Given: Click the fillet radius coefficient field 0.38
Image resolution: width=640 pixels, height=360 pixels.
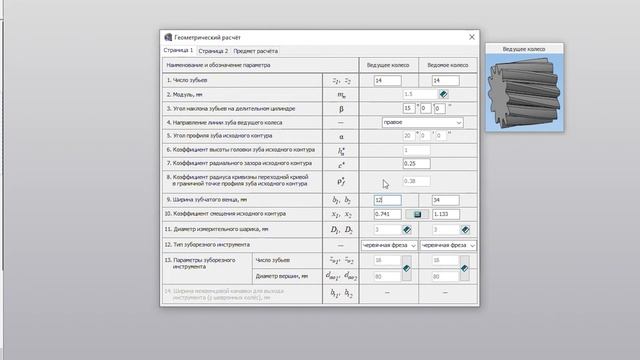Looking at the screenshot, I should click(x=416, y=181).
